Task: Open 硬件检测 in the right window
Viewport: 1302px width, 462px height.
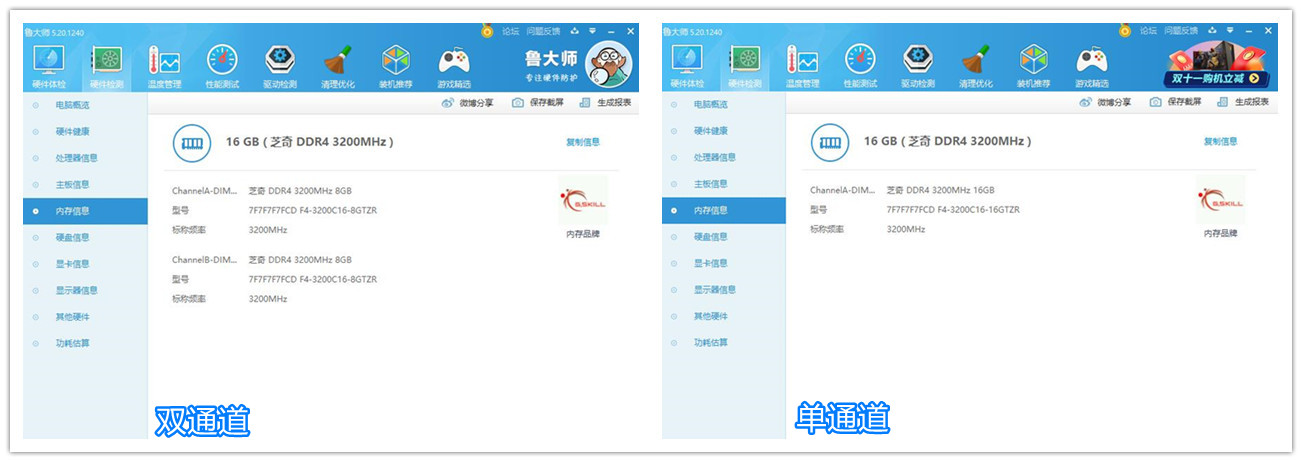Action: [x=744, y=66]
